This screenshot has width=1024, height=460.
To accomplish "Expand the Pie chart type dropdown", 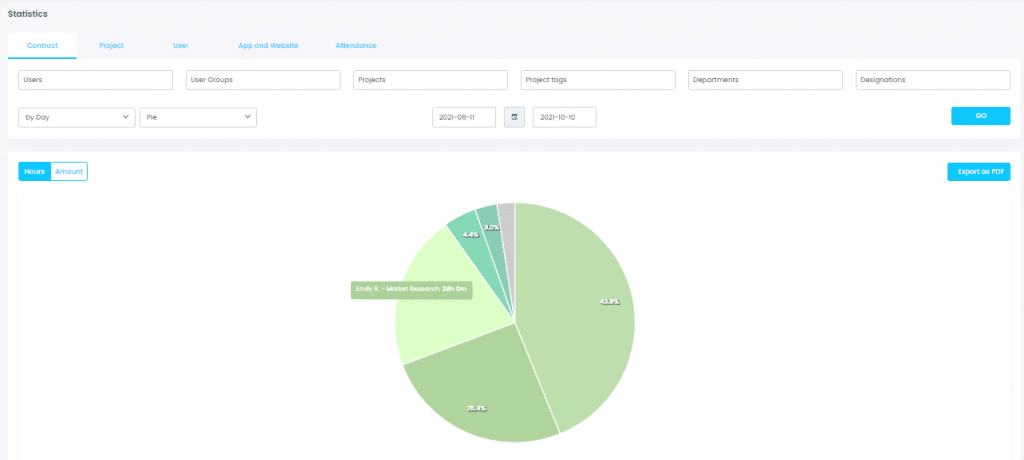I will coord(198,118).
